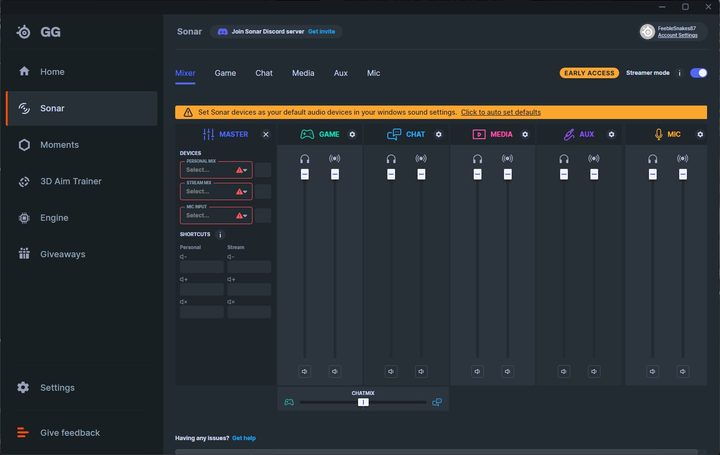Click the Game personal volume slider handle

304,174
